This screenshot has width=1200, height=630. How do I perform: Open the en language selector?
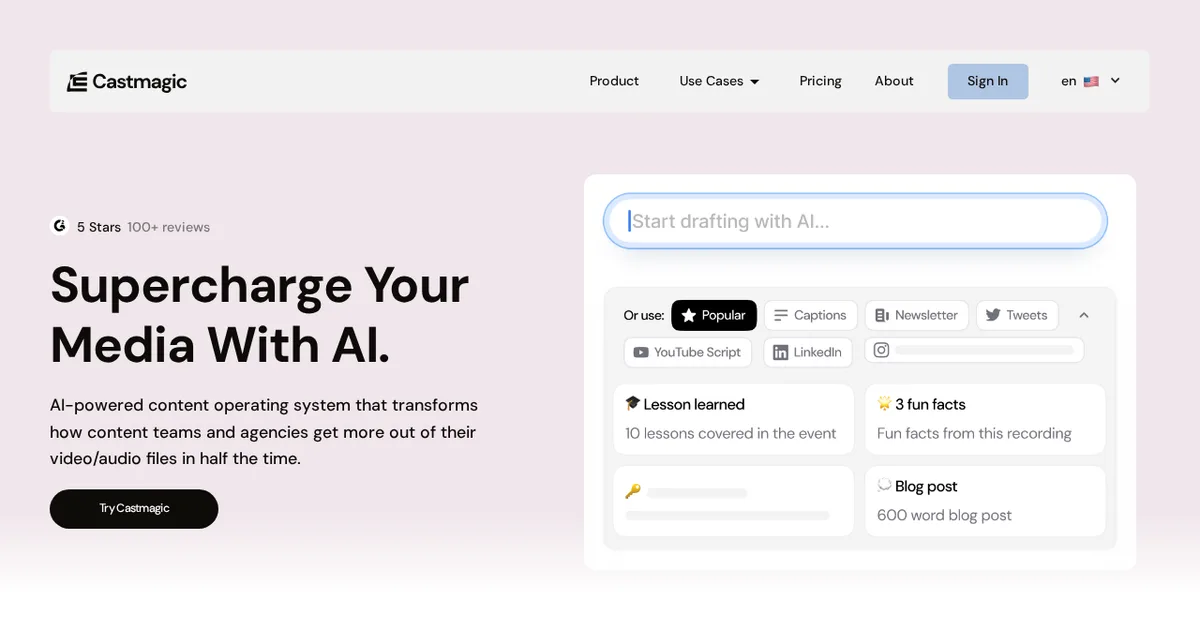(1091, 81)
